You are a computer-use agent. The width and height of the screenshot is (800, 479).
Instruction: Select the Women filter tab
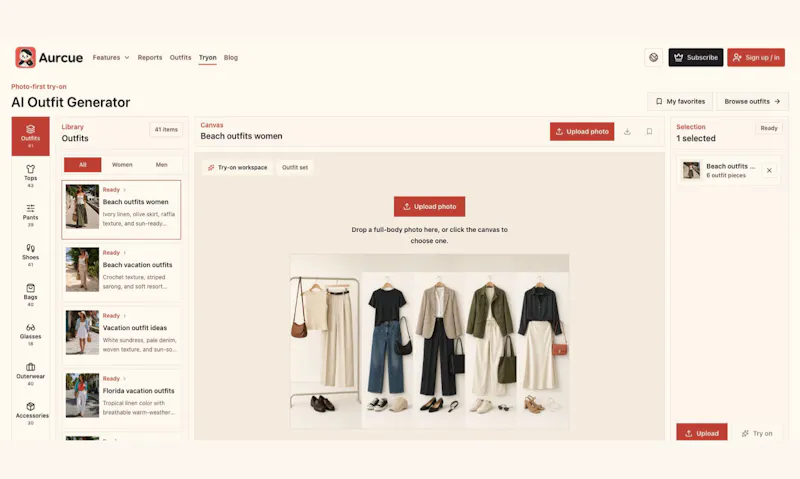[122, 165]
